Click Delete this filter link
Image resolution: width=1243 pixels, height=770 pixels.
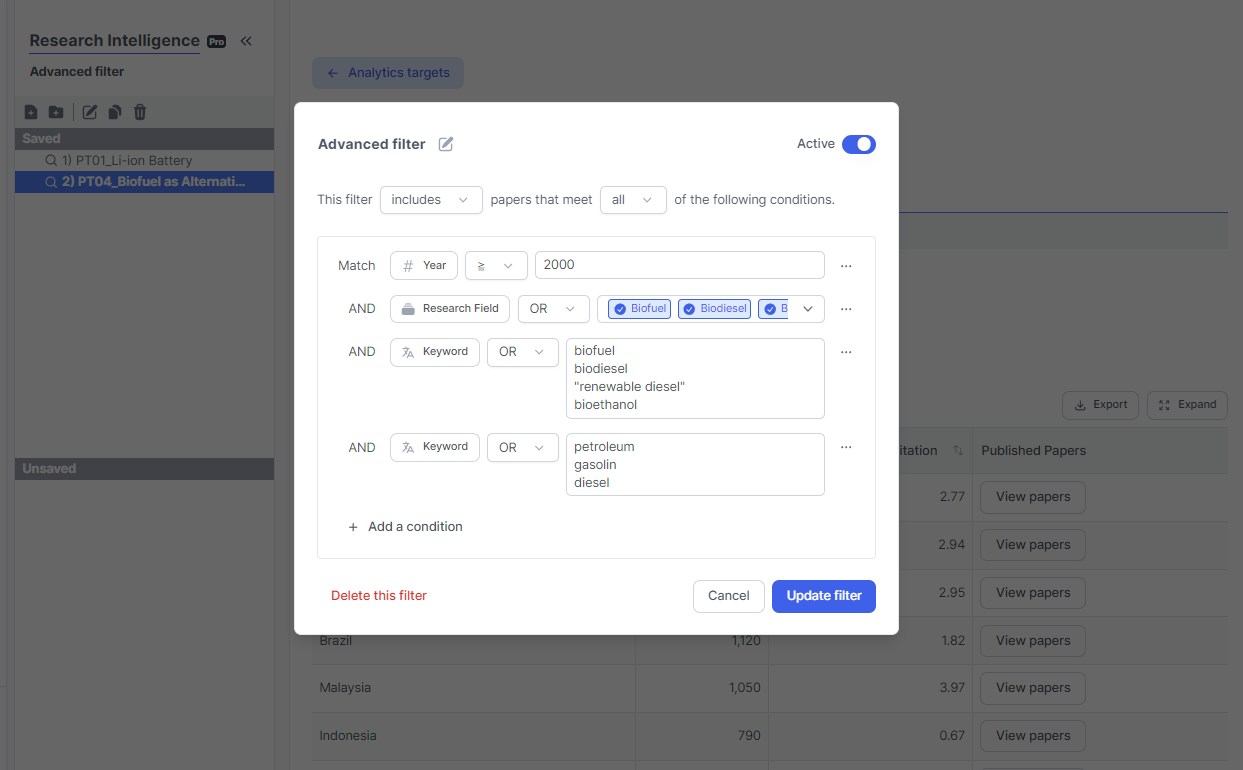coord(378,595)
